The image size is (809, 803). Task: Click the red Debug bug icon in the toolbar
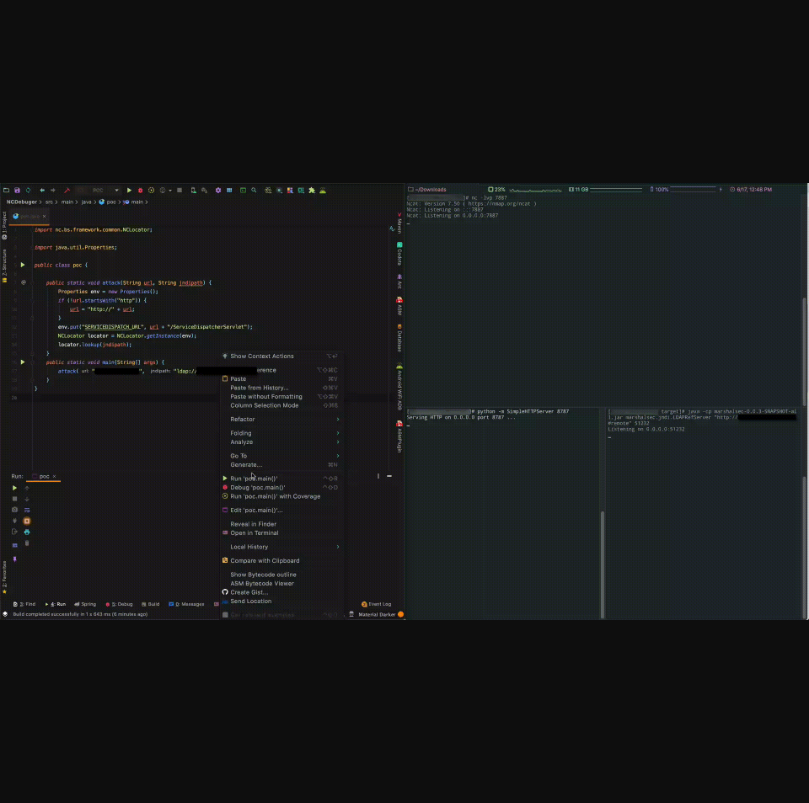[139, 190]
